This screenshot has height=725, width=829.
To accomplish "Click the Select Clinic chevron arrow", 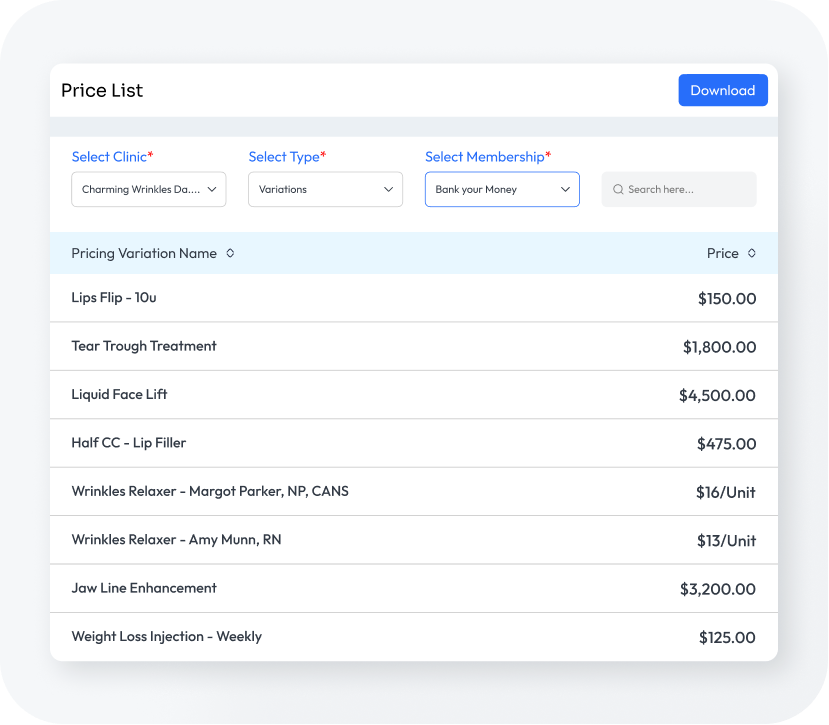I will [x=212, y=189].
